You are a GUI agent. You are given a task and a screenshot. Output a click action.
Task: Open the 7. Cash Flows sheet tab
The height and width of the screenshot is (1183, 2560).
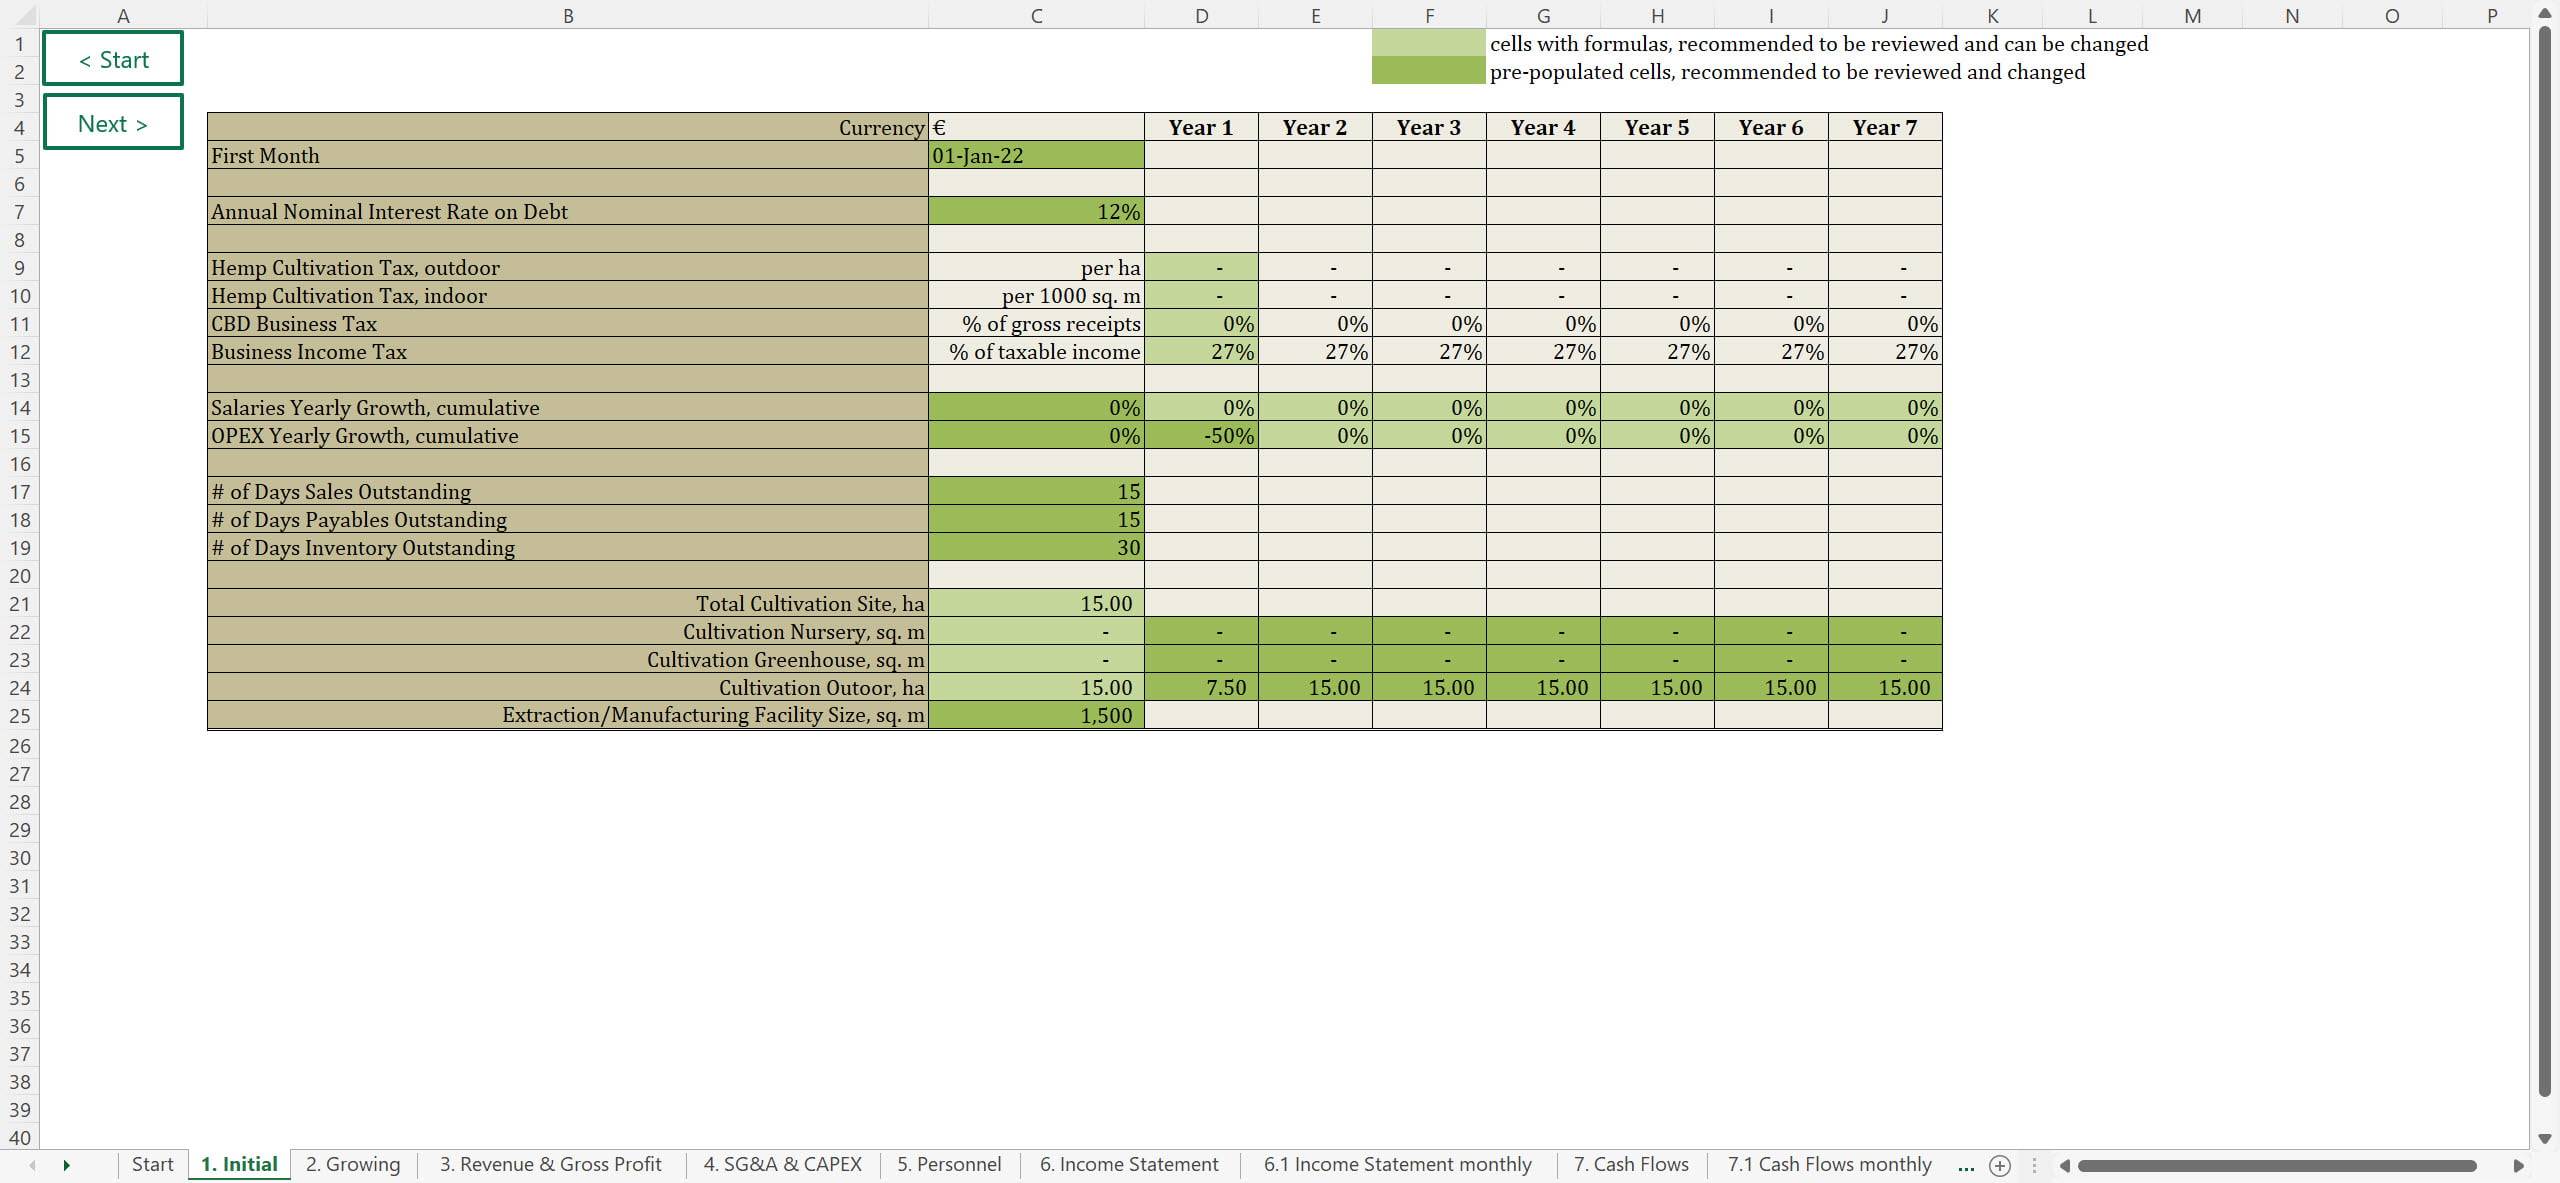(x=1630, y=1164)
